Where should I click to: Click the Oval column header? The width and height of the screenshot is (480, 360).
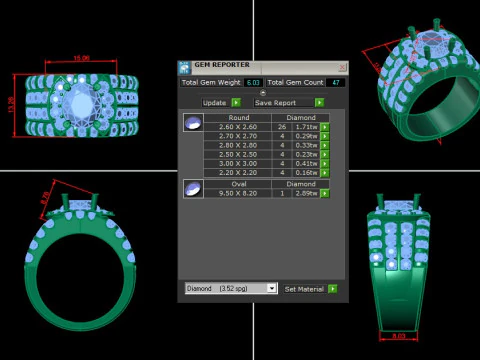coord(238,184)
